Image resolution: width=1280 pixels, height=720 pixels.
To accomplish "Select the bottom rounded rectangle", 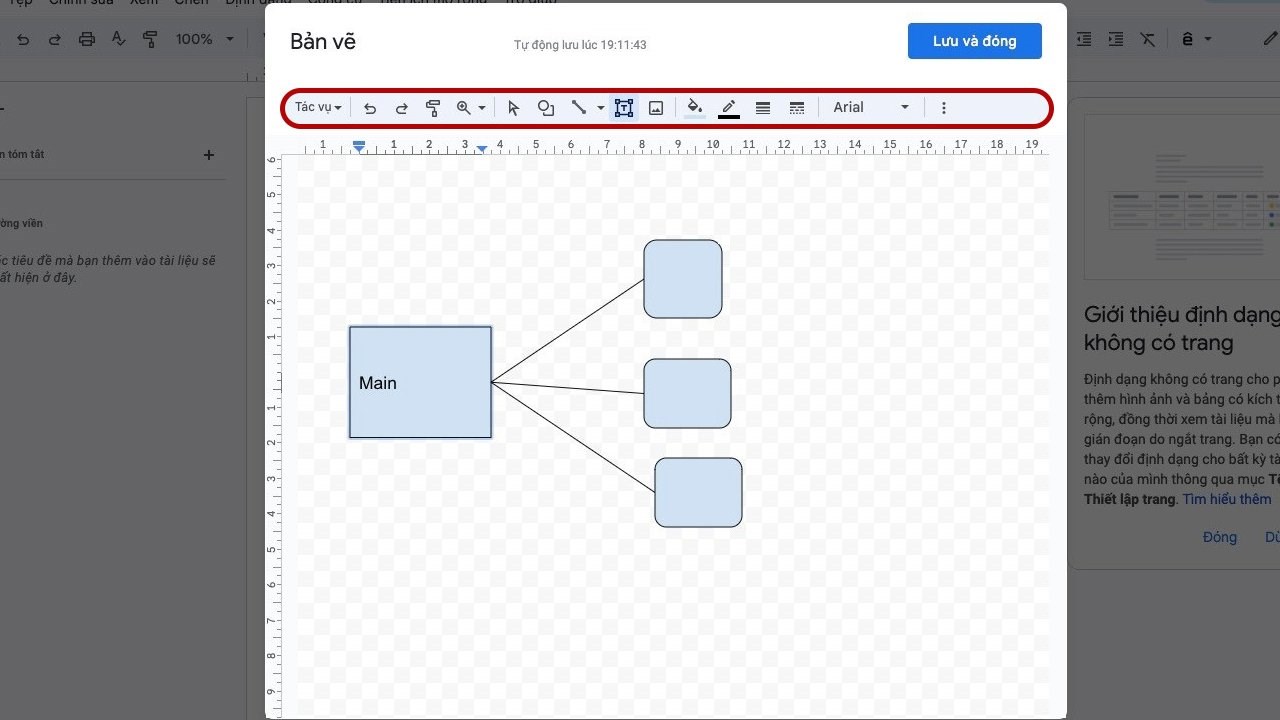I will pyautogui.click(x=698, y=492).
